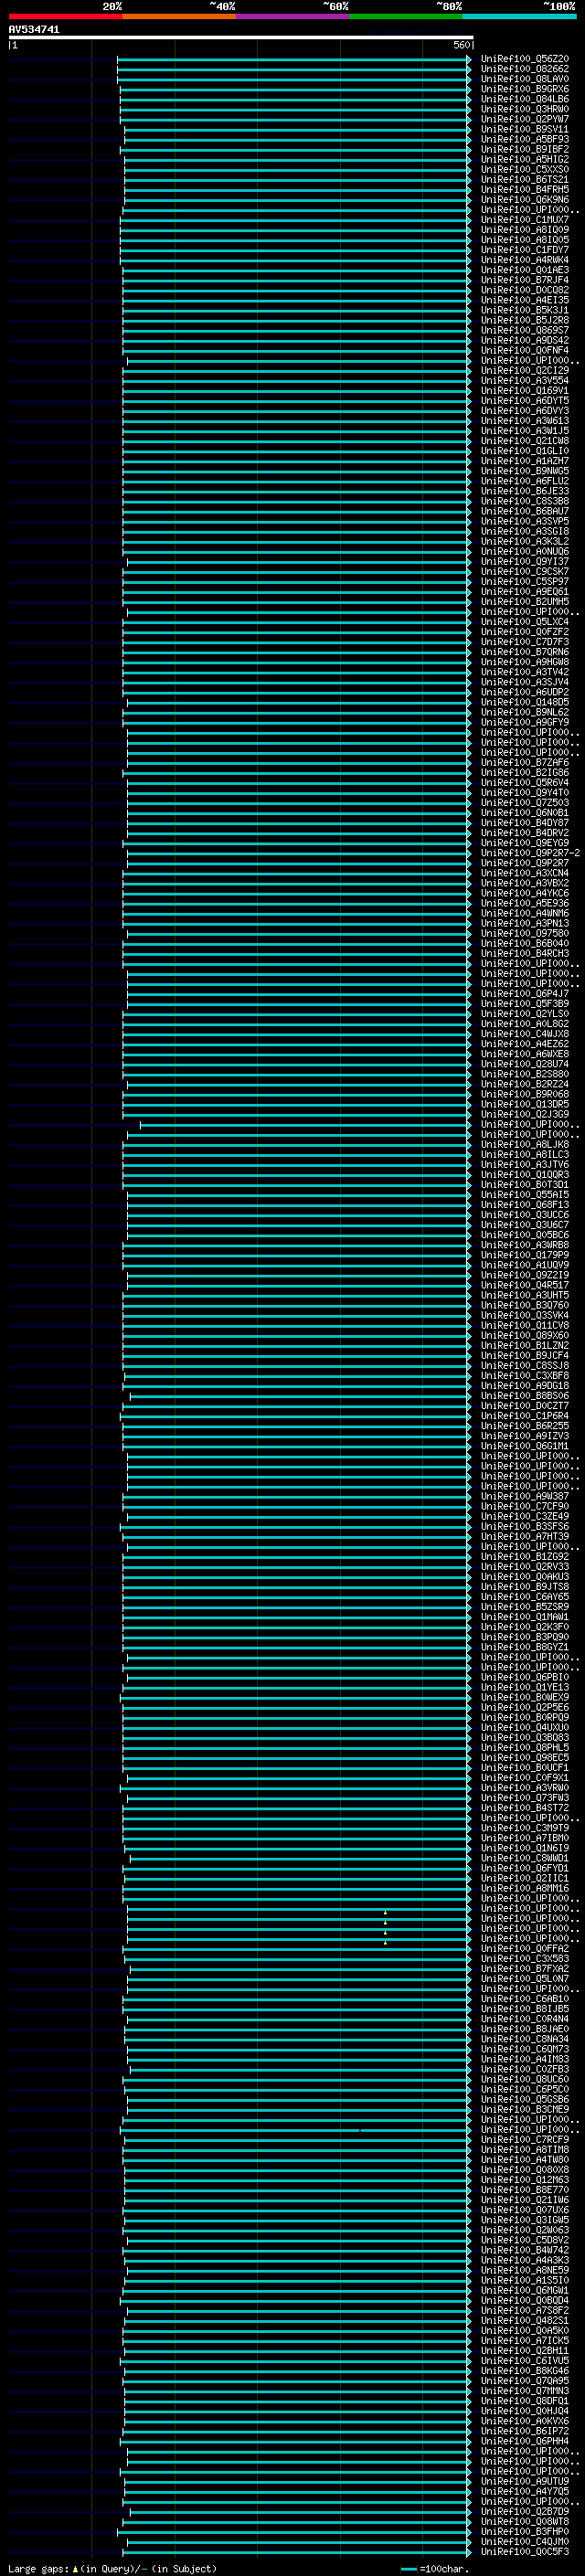The image size is (585, 2576).
Task: Click the orange ~40% legend segment
Action: [x=179, y=16]
